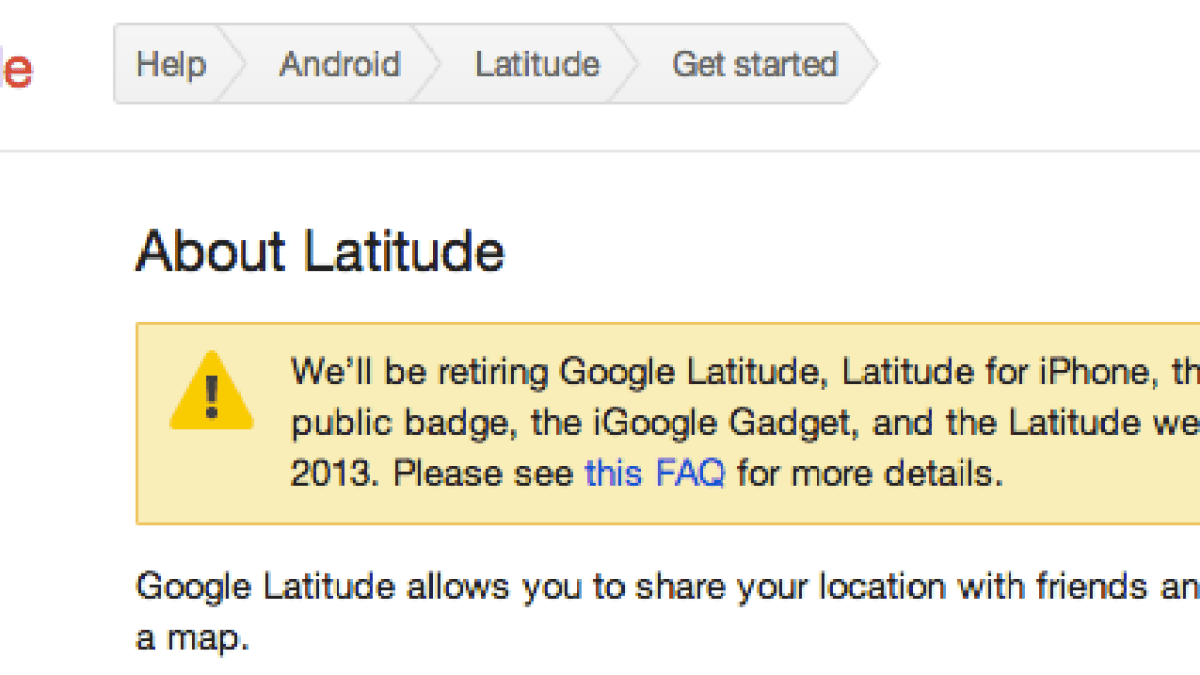Click the chevron between Android and Latitude

pyautogui.click(x=425, y=64)
